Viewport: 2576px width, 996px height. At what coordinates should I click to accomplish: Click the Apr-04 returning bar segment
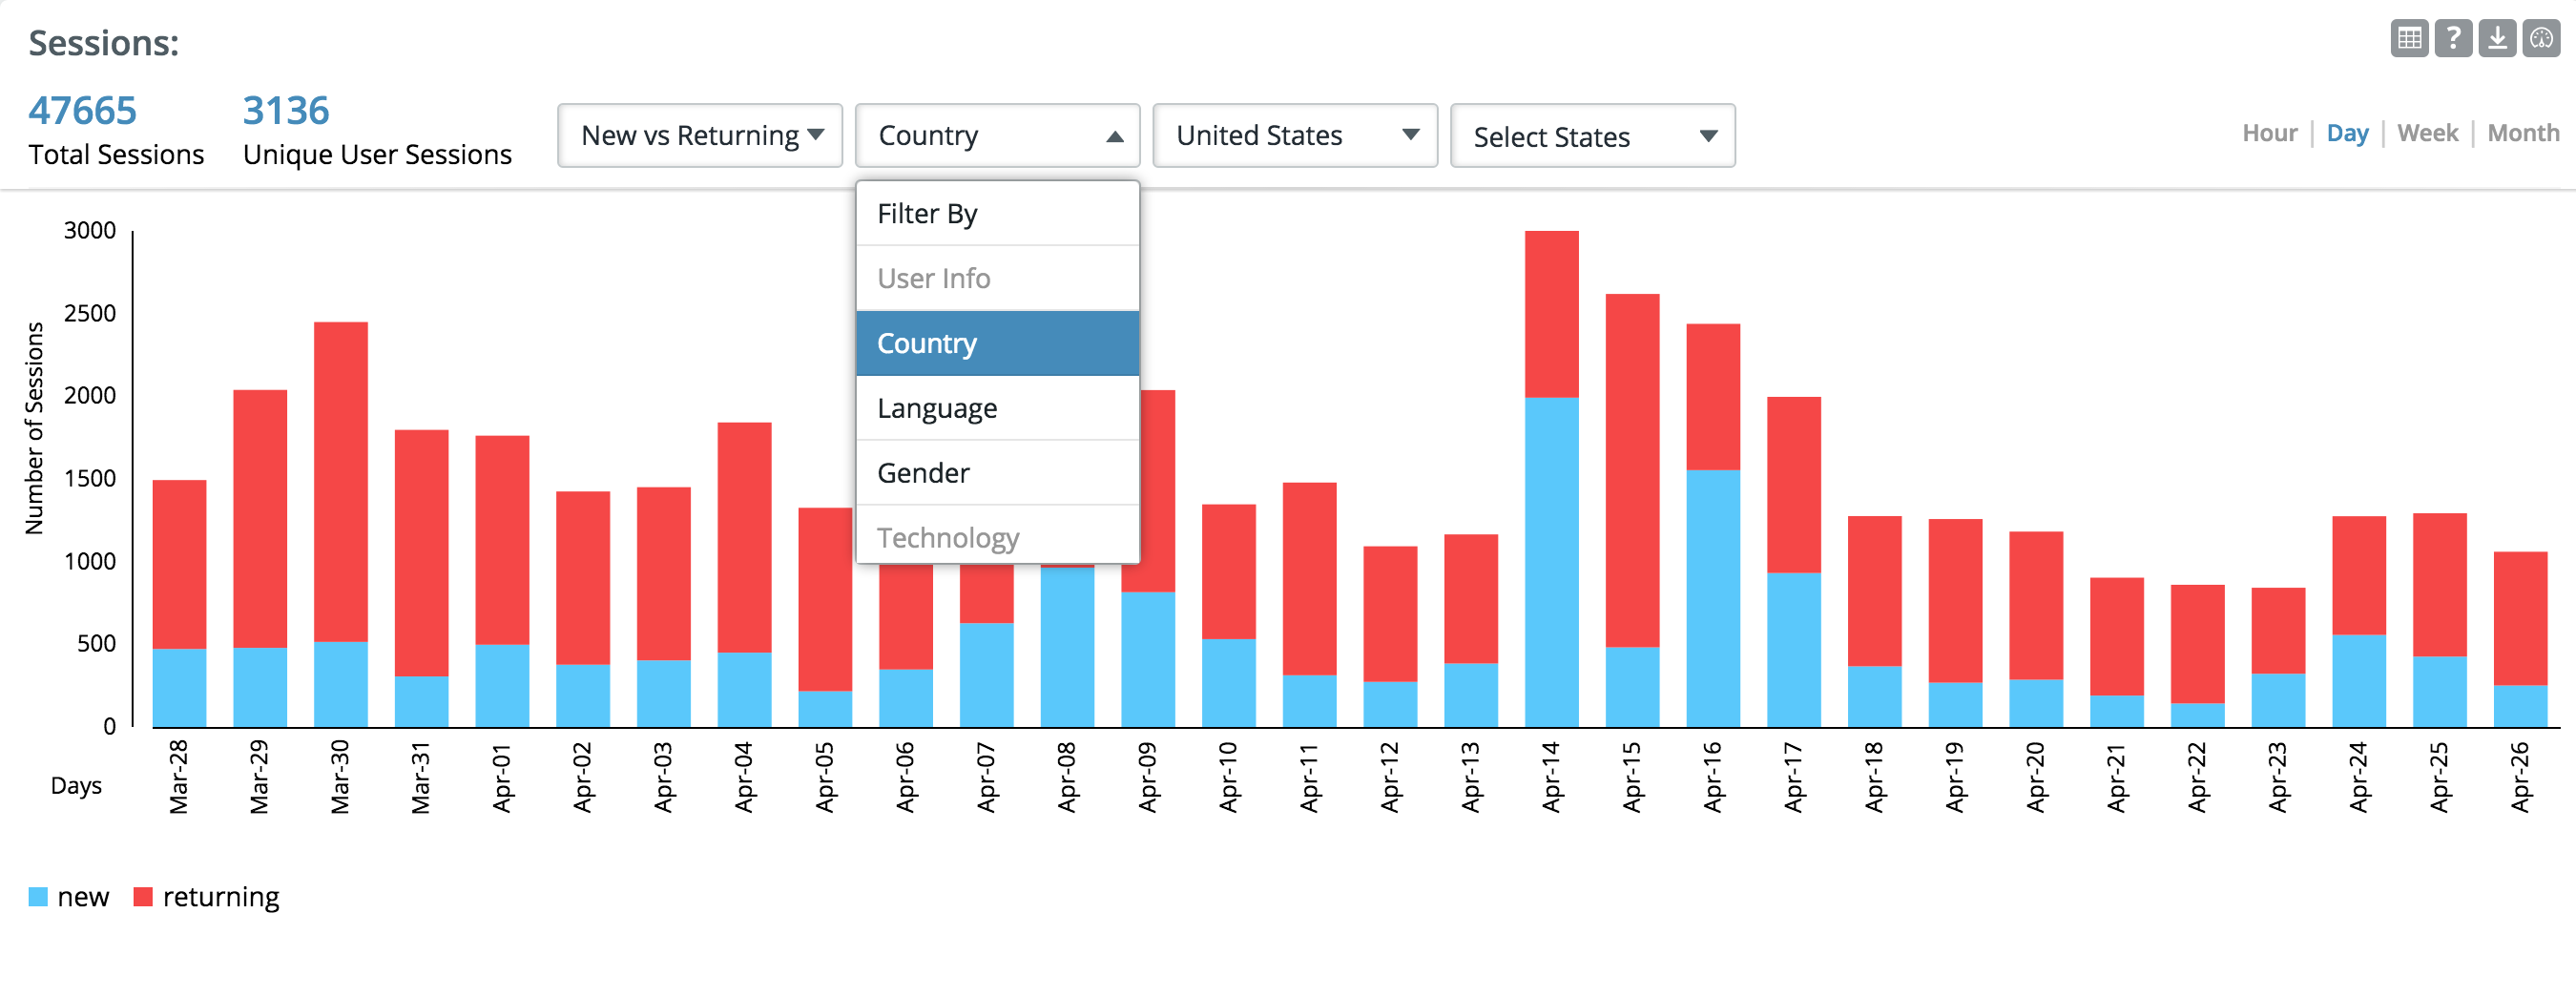click(x=744, y=538)
